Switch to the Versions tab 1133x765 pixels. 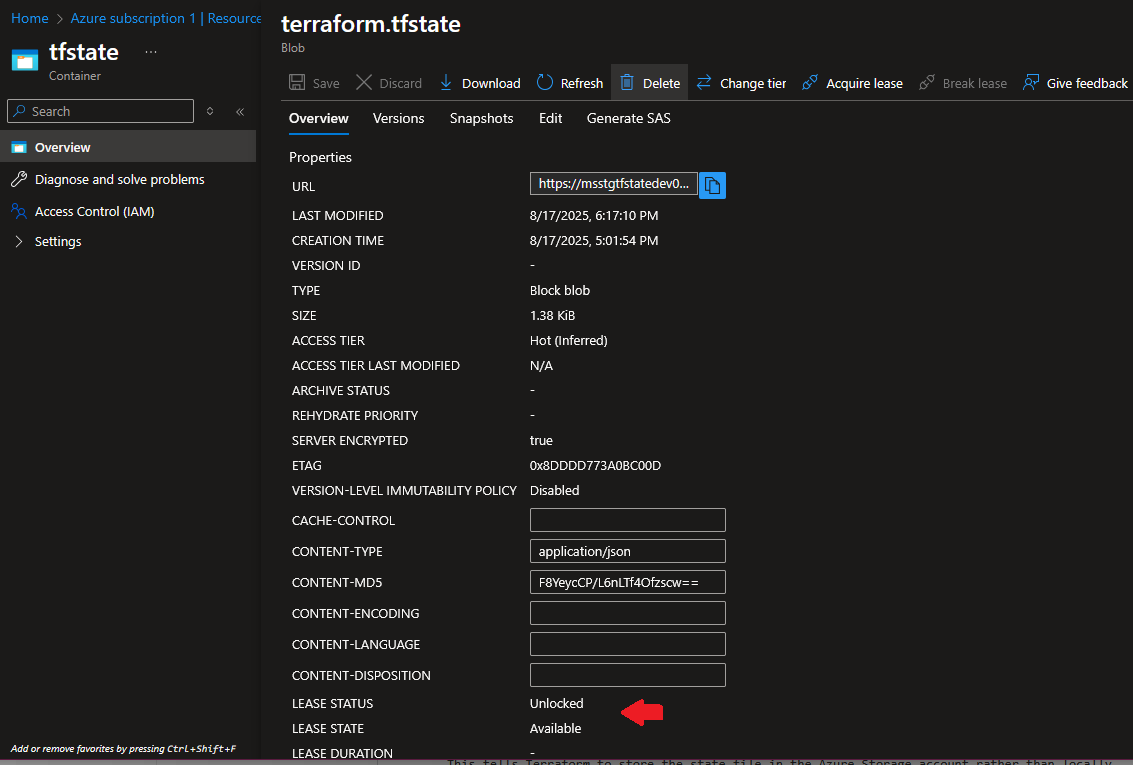[x=399, y=118]
